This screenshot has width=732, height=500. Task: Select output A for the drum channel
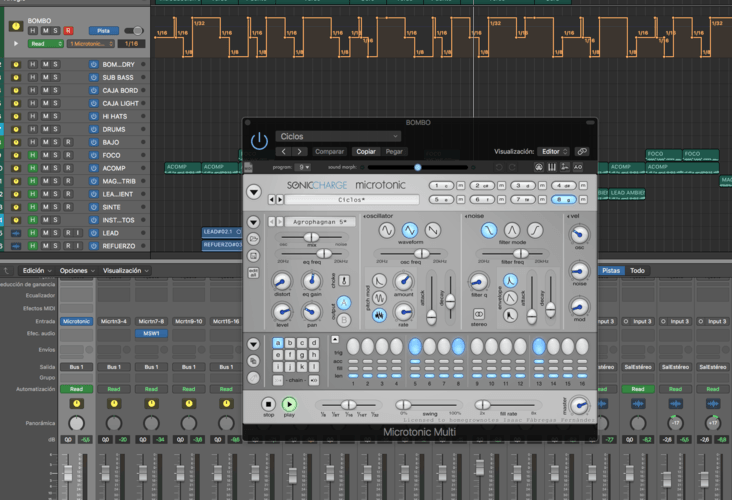(x=344, y=303)
